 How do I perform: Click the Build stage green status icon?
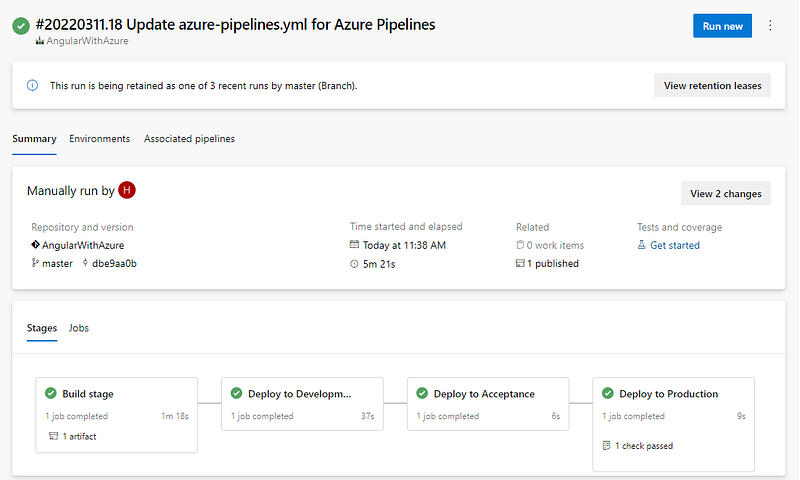pyautogui.click(x=50, y=394)
